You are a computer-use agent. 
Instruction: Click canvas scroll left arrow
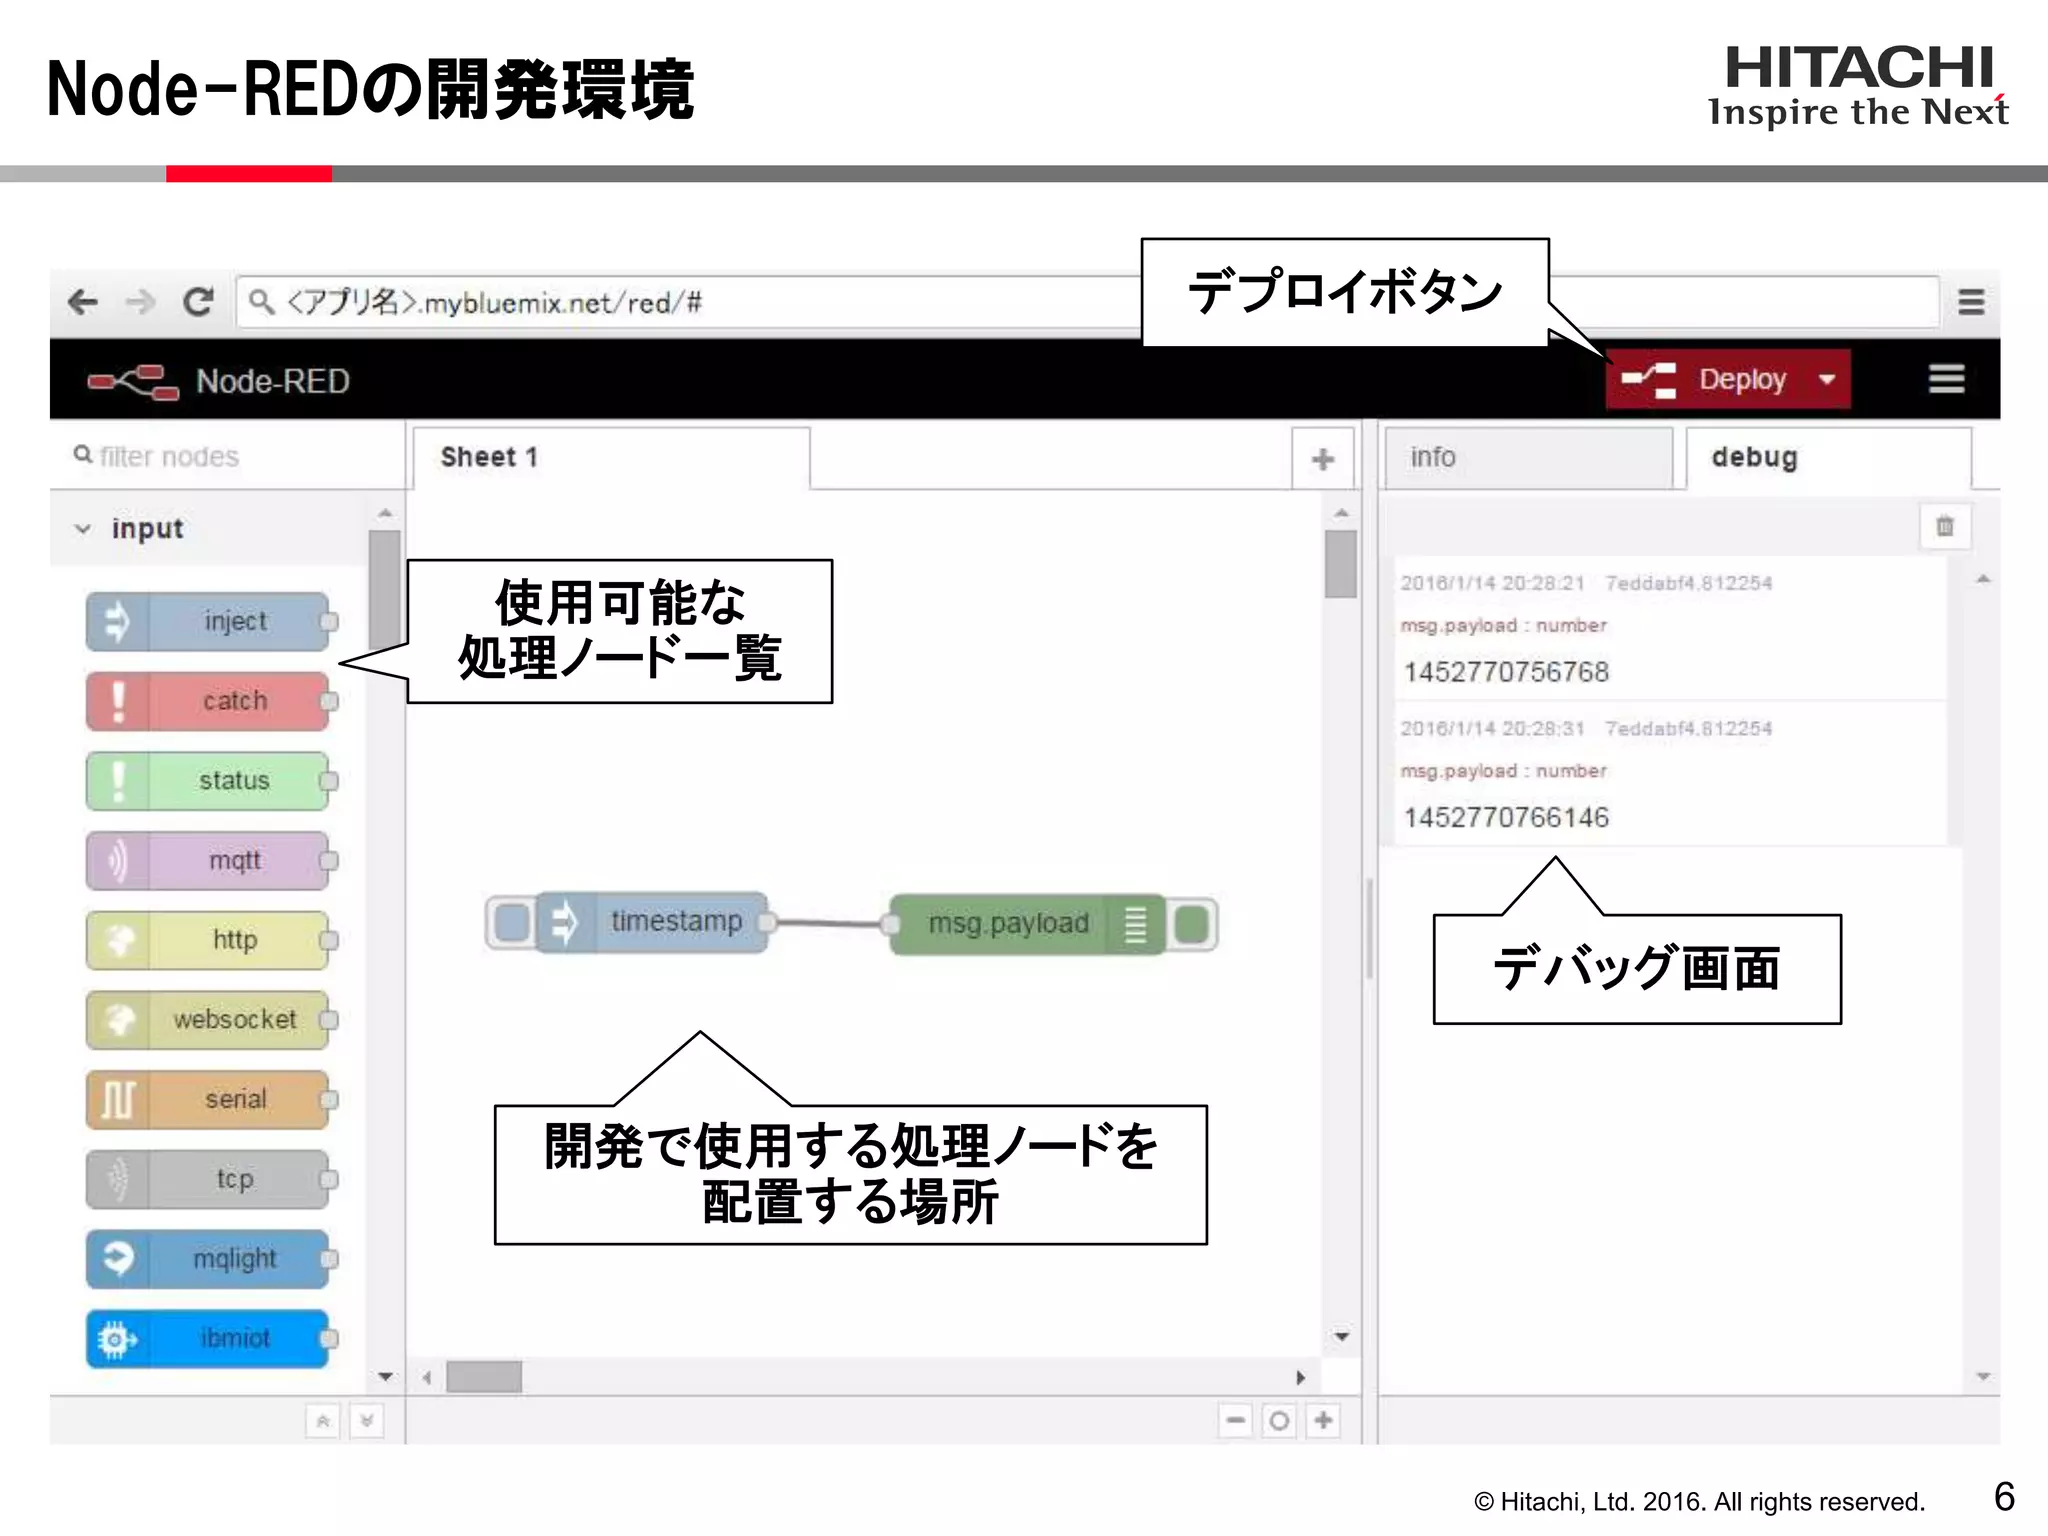tap(427, 1377)
